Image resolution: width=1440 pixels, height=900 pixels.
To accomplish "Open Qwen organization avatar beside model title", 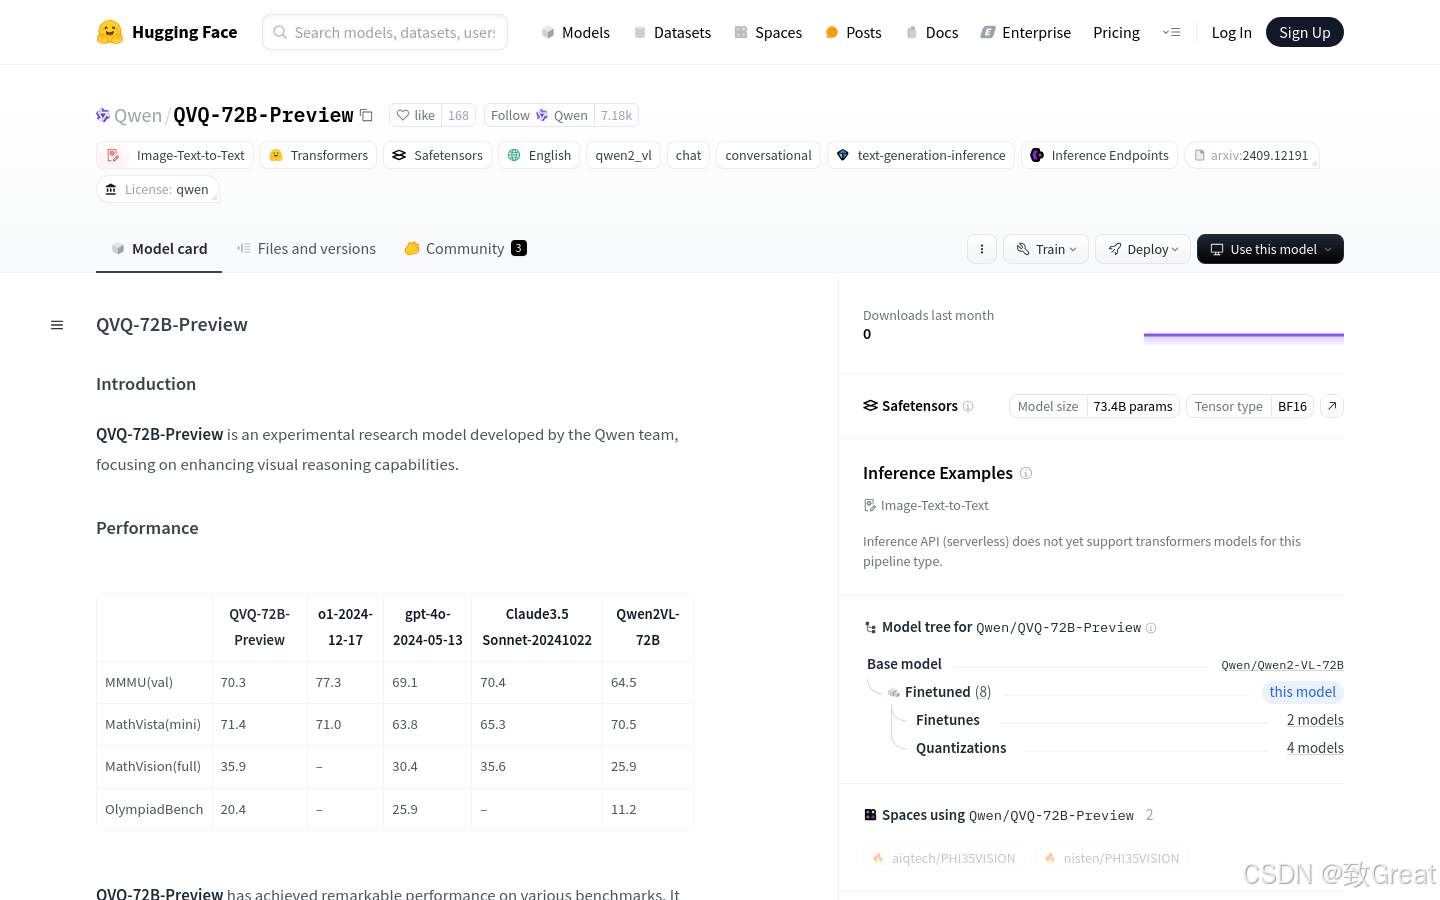I will click(x=103, y=115).
